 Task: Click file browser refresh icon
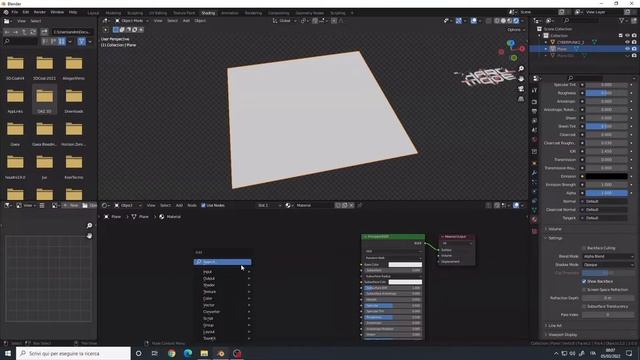33,32
